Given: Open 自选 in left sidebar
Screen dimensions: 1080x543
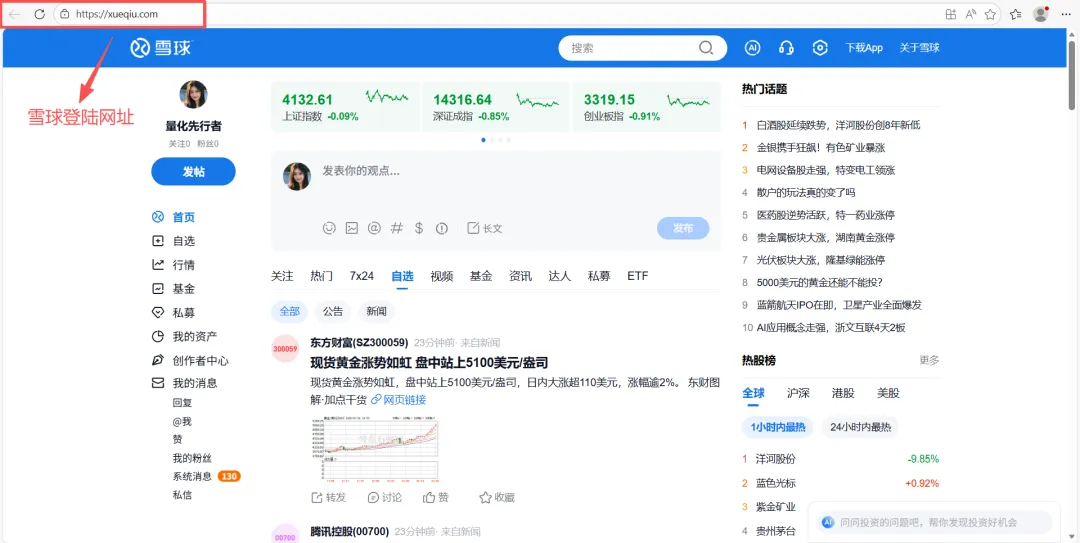Looking at the screenshot, I should tap(174, 241).
